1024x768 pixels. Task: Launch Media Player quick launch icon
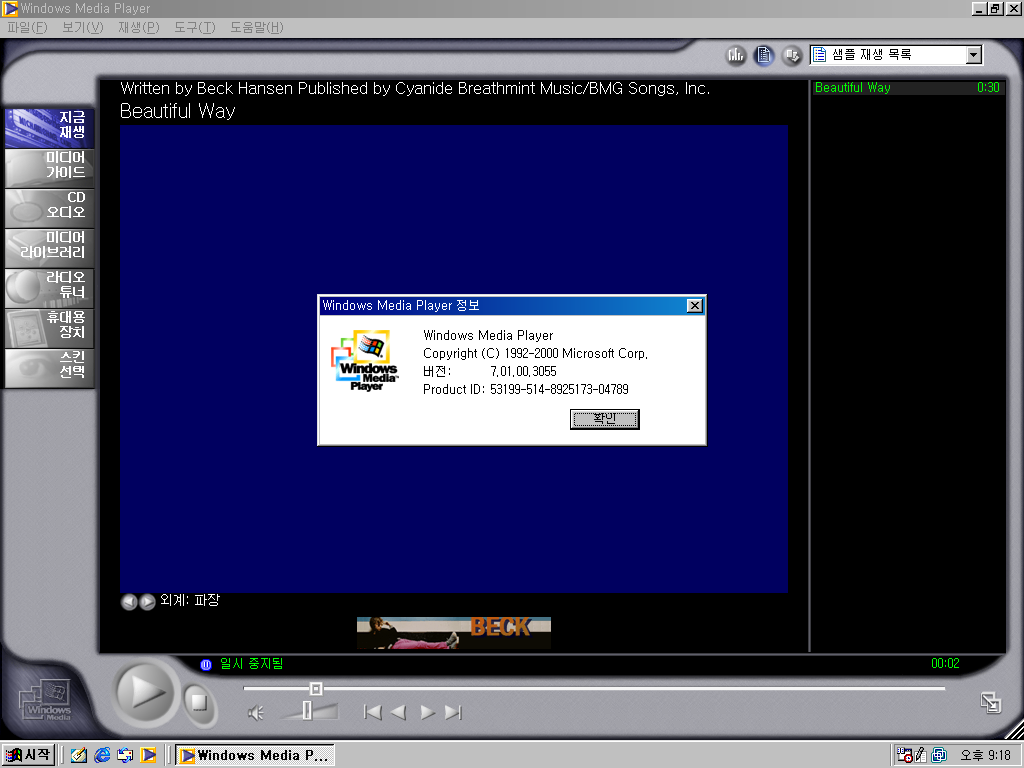pos(148,756)
